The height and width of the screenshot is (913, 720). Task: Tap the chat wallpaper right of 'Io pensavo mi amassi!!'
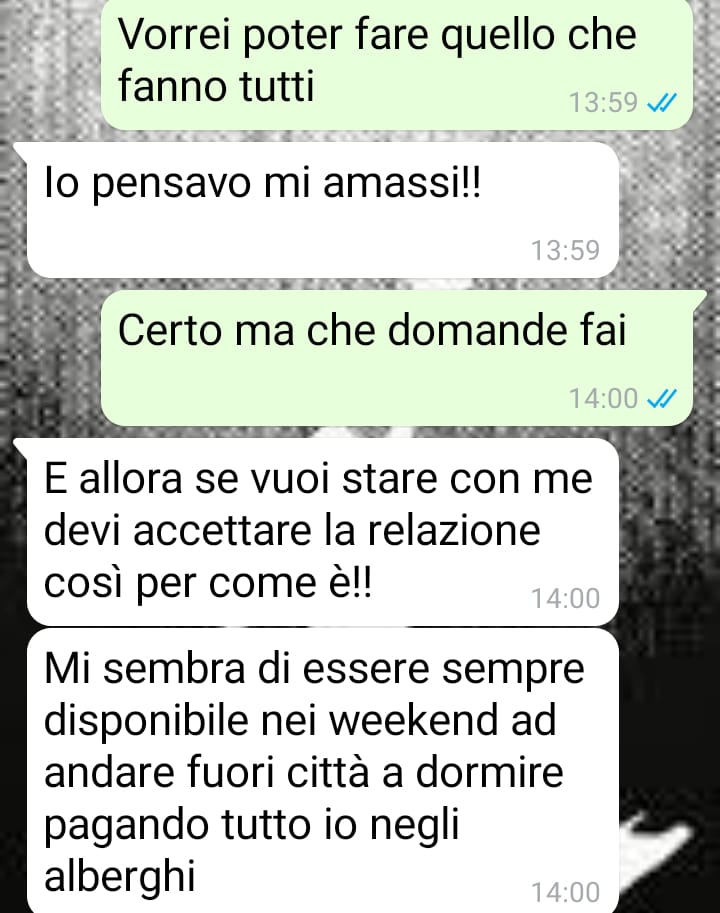click(669, 210)
